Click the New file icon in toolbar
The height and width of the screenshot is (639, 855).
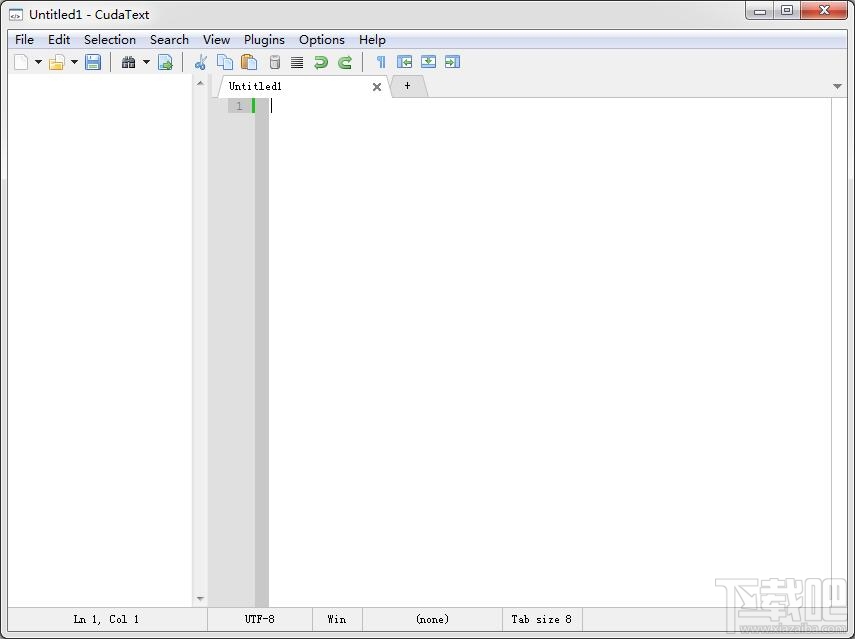(21, 62)
